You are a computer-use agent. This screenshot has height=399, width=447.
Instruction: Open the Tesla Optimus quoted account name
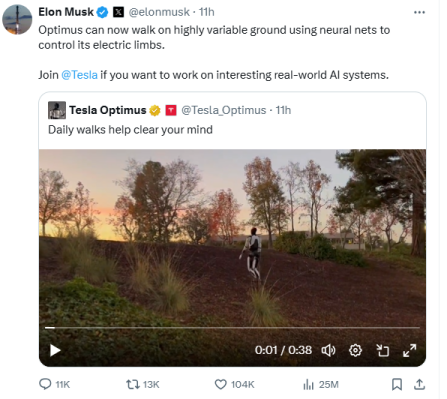(x=108, y=110)
